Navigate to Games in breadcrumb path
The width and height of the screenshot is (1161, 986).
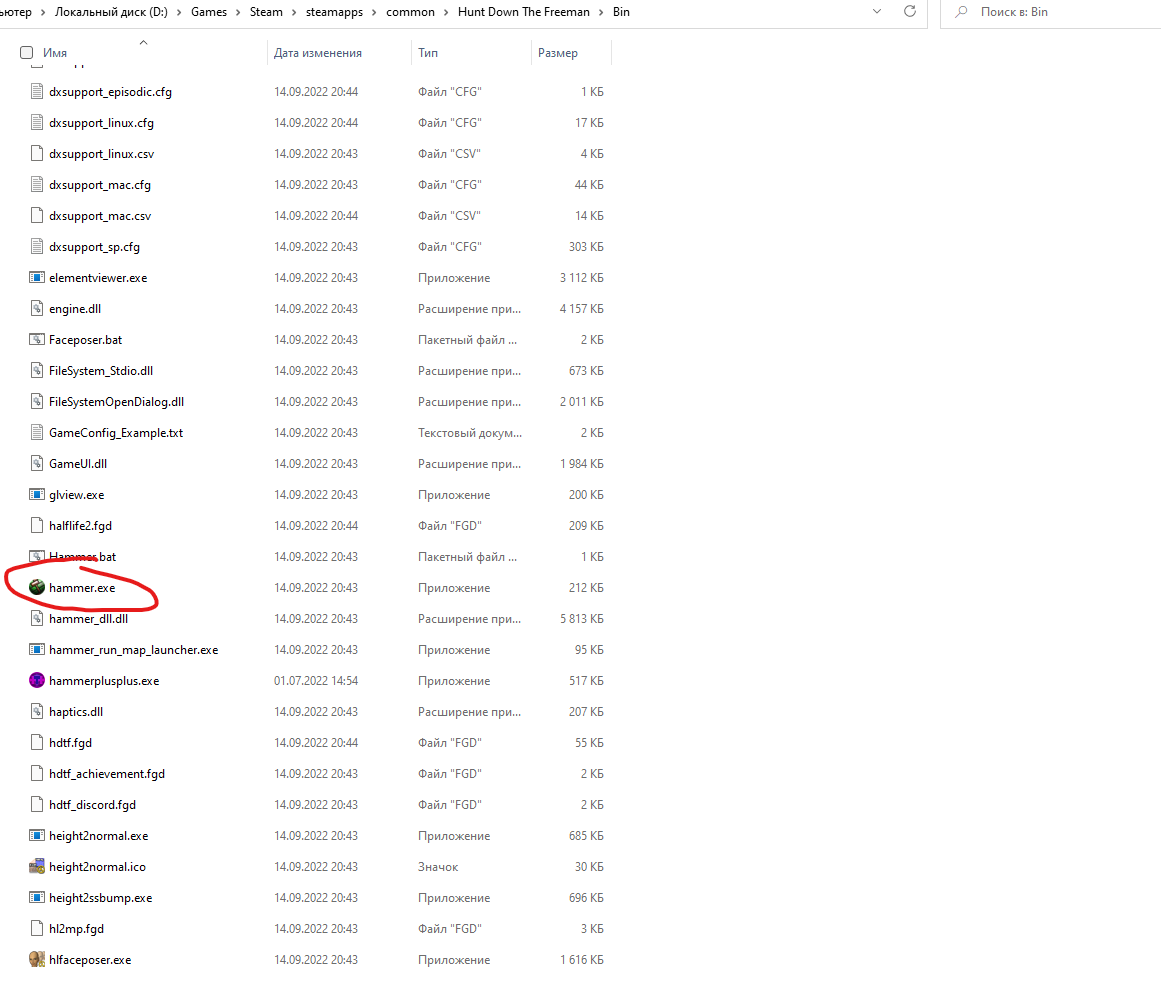(209, 12)
